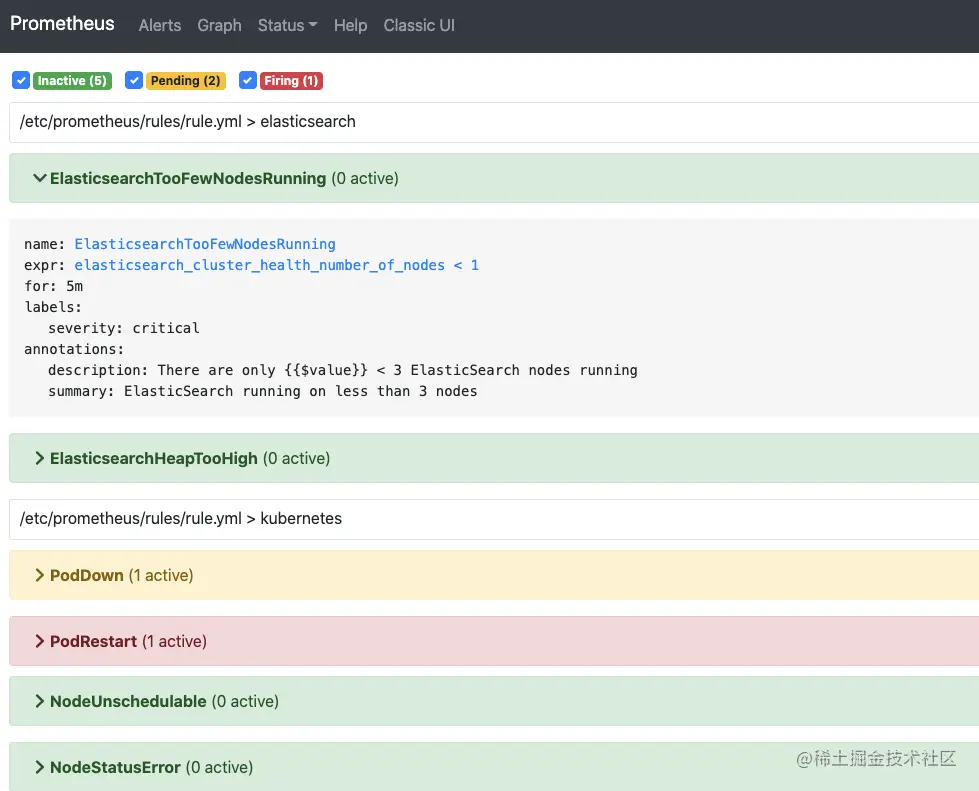
Task: Click the 'severity: critical' label line
Action: (x=124, y=328)
